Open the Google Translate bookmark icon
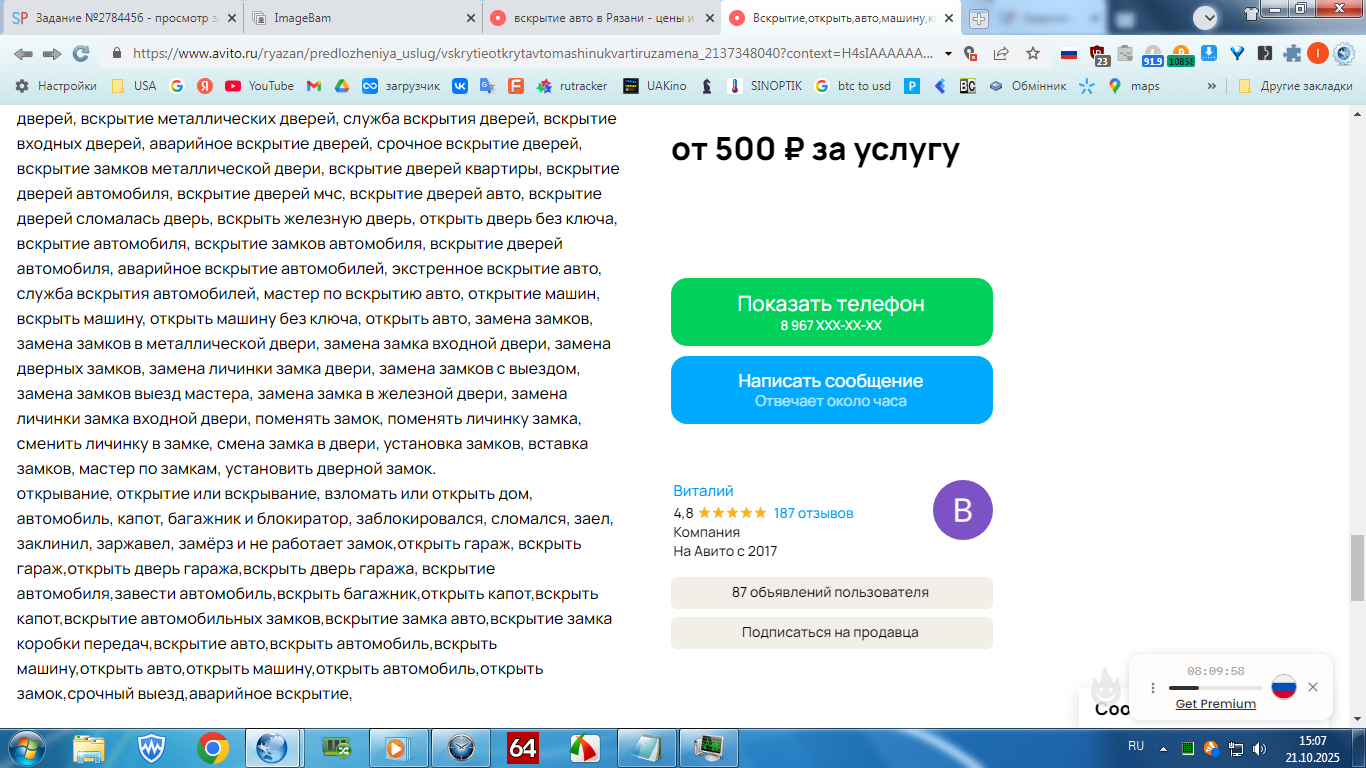This screenshot has height=768, width=1366. [487, 86]
